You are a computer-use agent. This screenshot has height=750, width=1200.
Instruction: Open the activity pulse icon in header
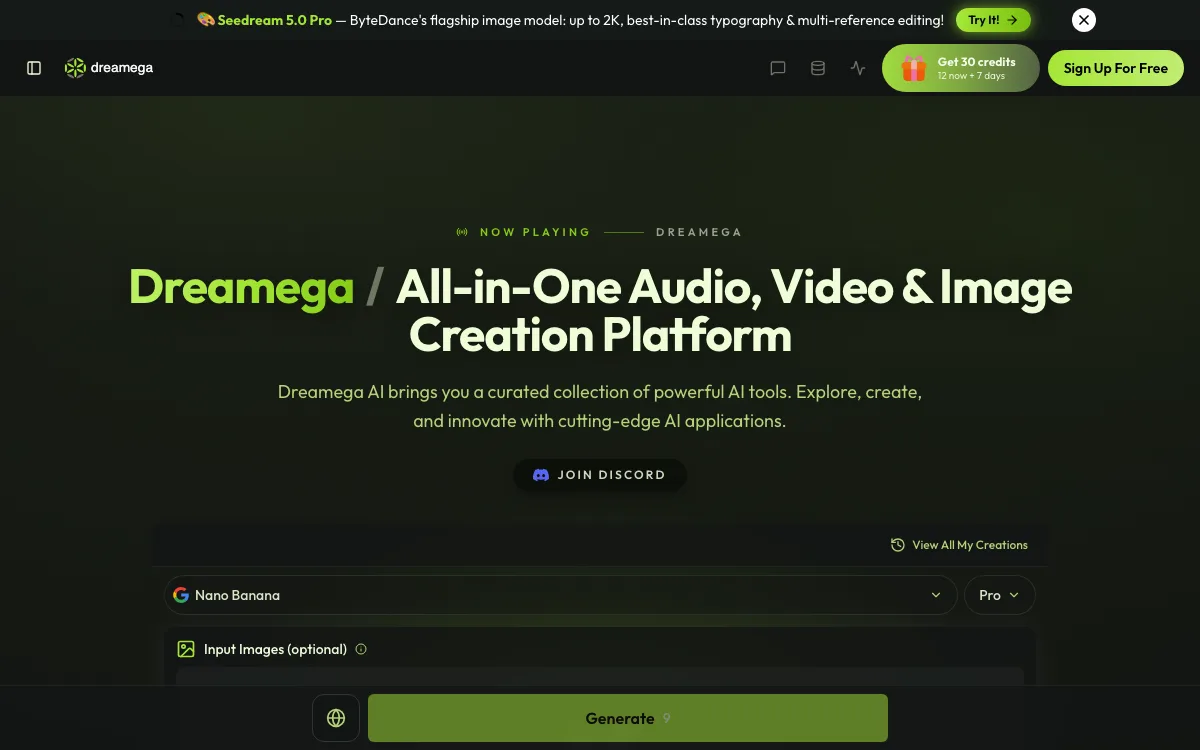coord(858,68)
